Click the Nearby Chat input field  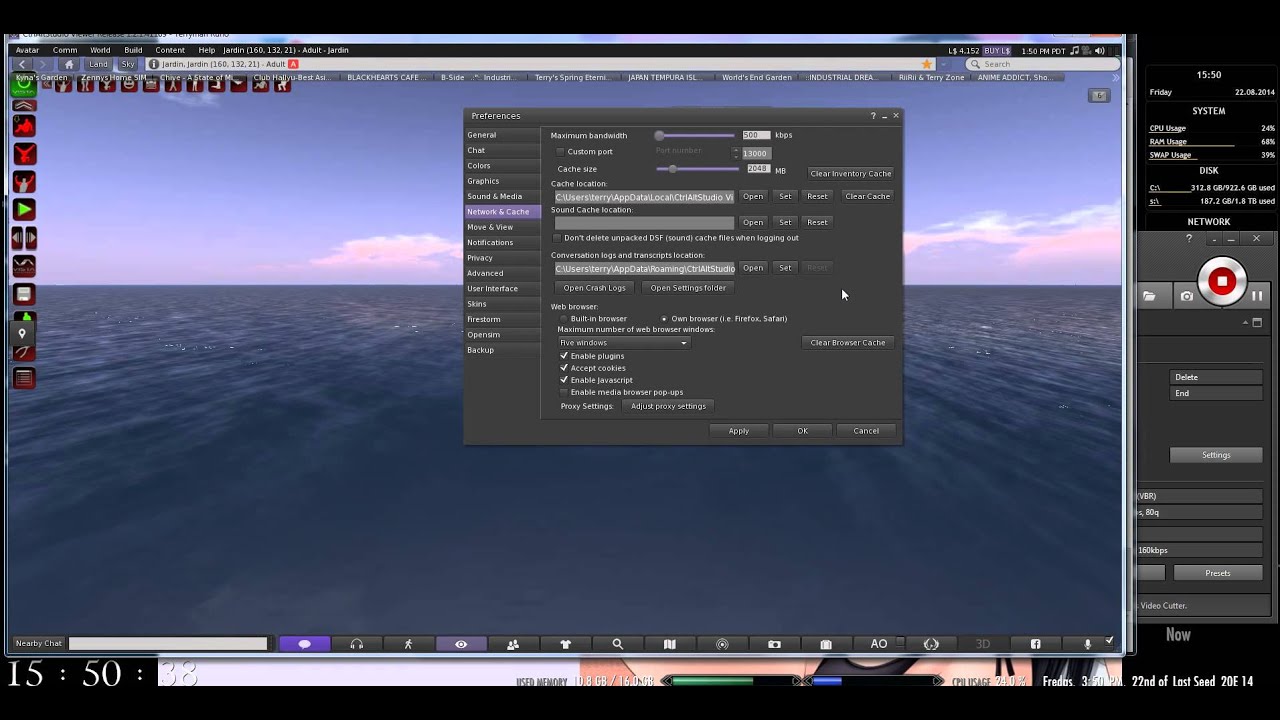coord(168,644)
